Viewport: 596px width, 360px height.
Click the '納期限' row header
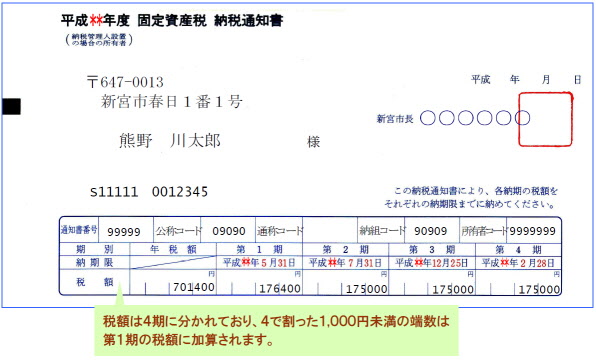94,263
